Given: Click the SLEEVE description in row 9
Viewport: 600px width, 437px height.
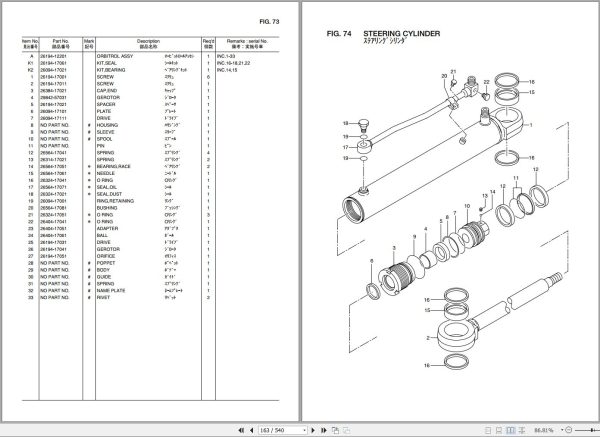Looking at the screenshot, I should [106, 132].
